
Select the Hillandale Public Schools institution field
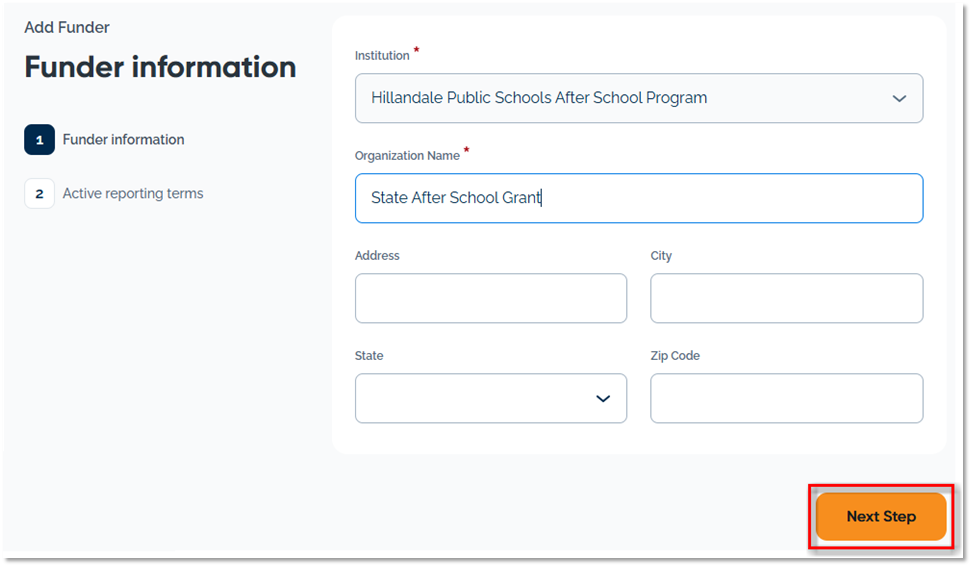point(600,98)
